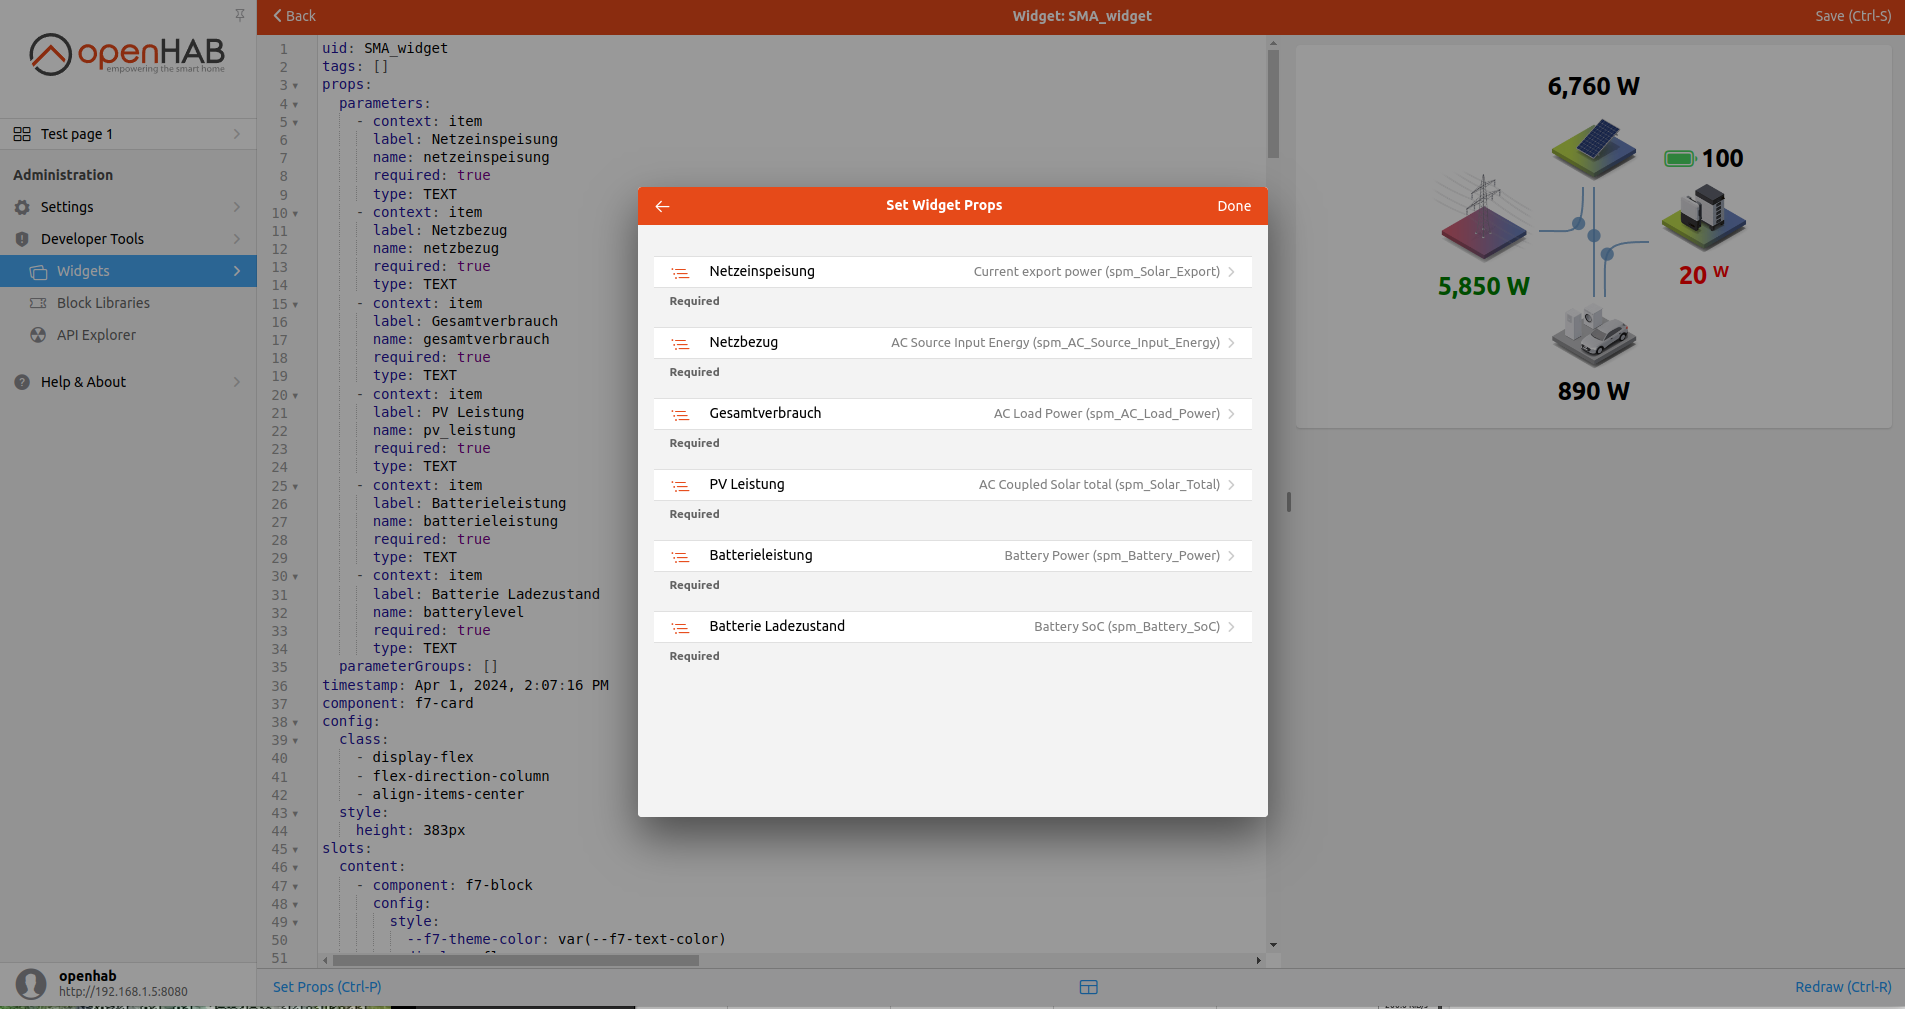Click the Gesamtverbrauch list icon
Screen dimensions: 1905x1009
[x=680, y=414]
